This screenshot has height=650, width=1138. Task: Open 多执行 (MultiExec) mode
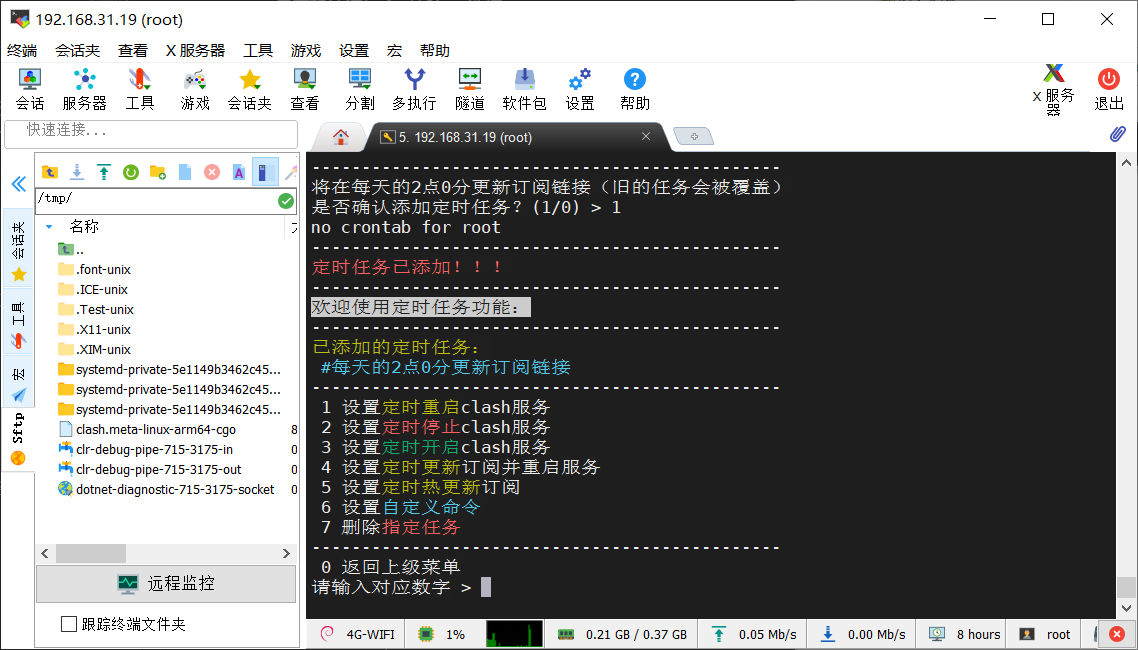click(x=414, y=89)
